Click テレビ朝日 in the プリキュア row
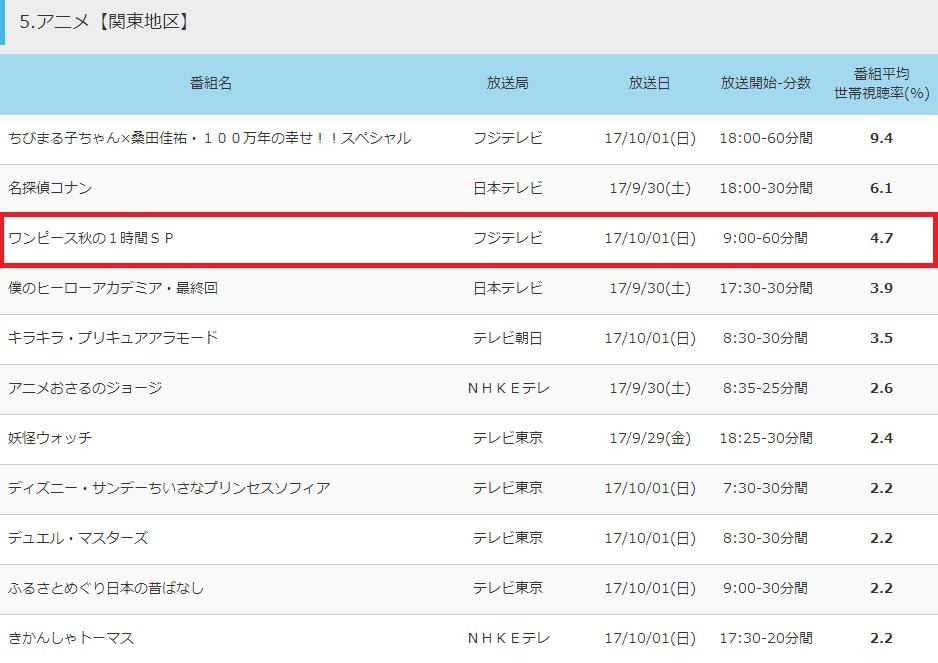Viewport: 938px width, 663px height. click(x=508, y=338)
